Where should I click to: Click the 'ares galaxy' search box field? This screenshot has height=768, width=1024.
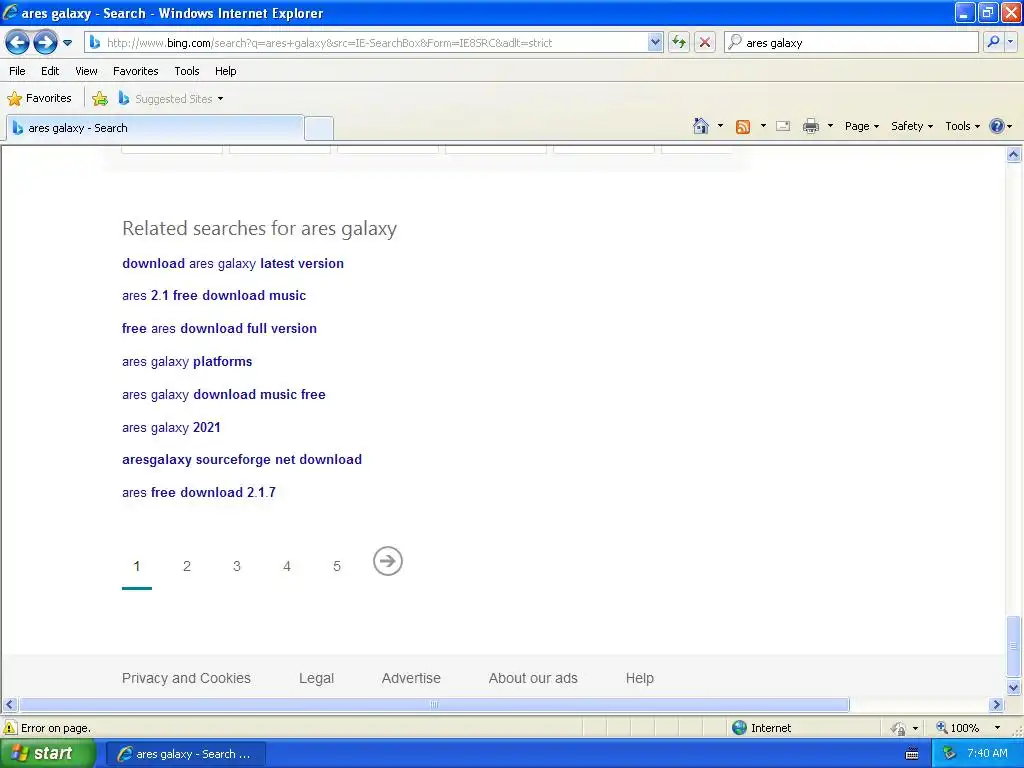pos(852,43)
